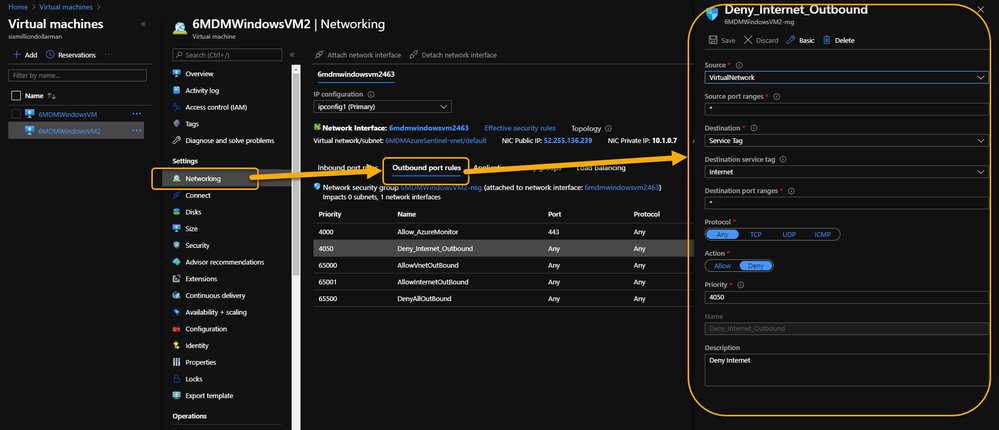Click the Search (Ctrl+/) box
This screenshot has width=999, height=430.
pos(227,55)
